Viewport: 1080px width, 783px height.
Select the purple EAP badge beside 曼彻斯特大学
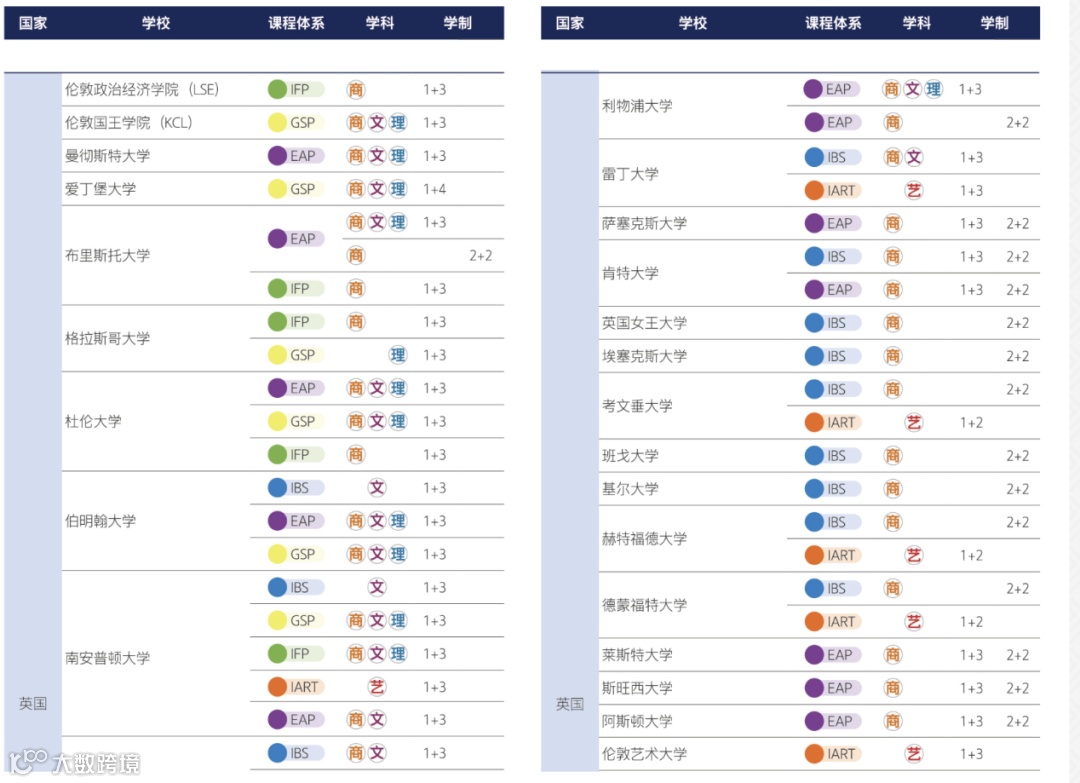click(x=295, y=156)
